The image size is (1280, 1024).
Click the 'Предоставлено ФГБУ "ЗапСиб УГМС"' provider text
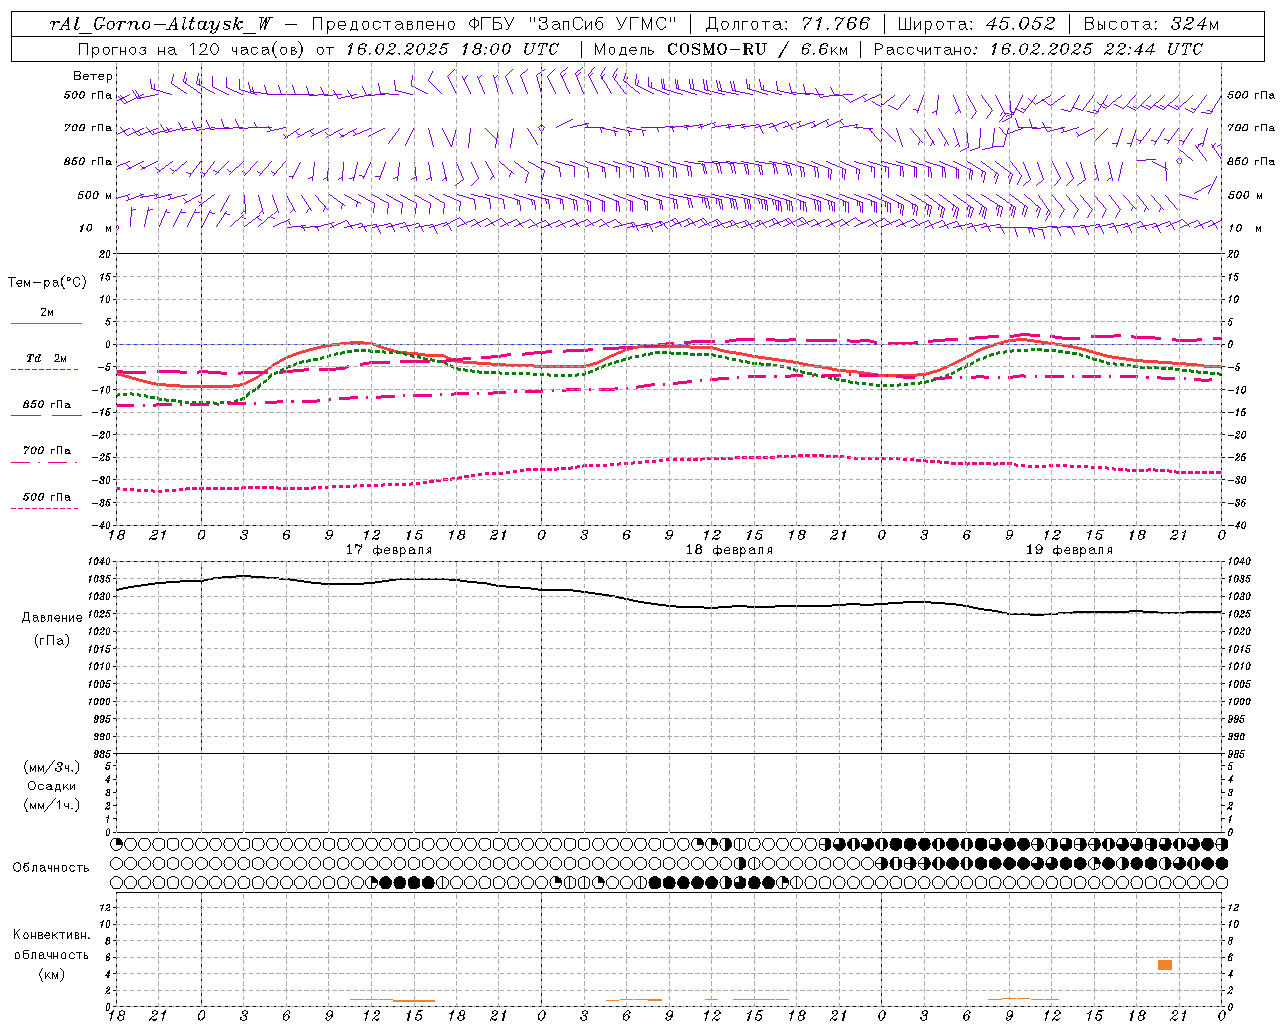[x=494, y=24]
